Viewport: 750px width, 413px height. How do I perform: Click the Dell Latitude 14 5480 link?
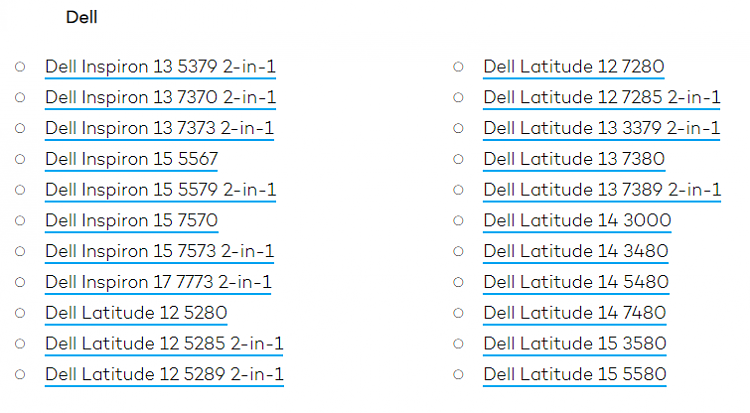point(576,282)
